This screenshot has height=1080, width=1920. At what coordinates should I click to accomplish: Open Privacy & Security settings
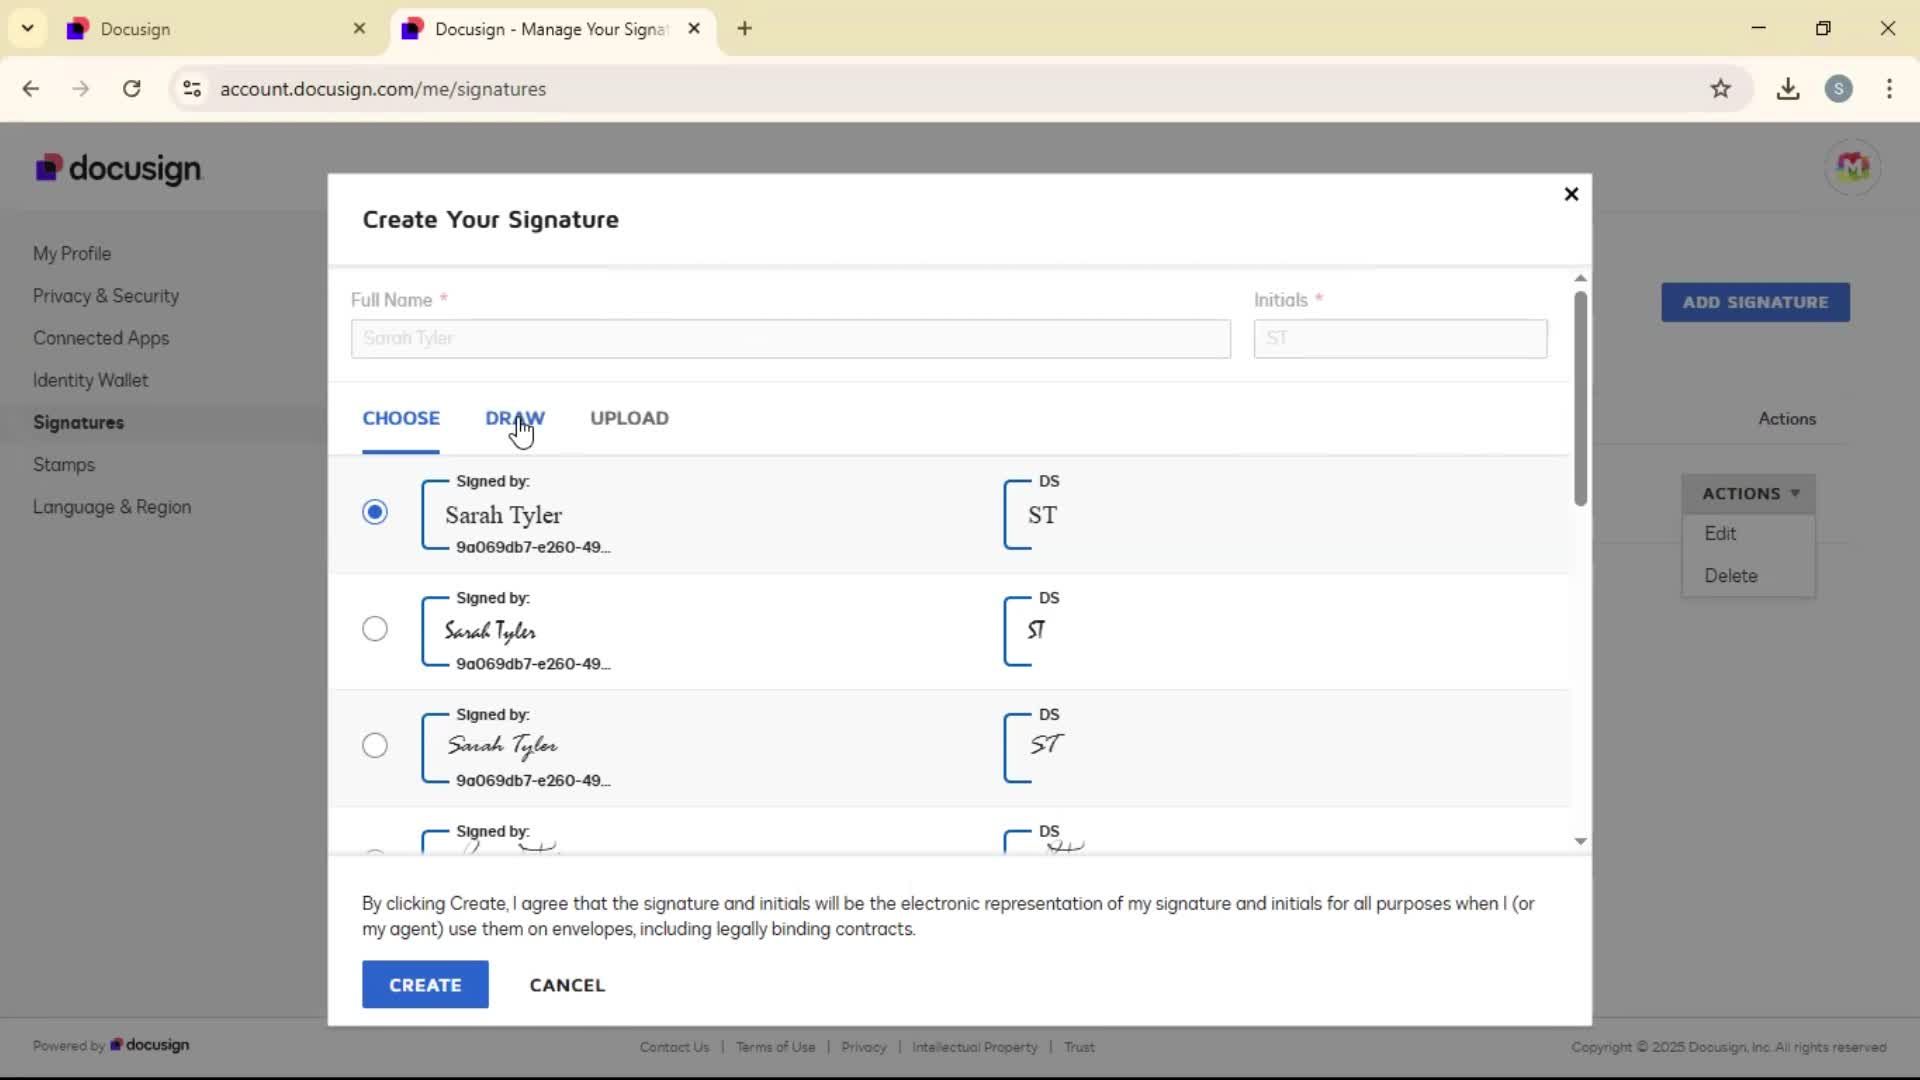[x=106, y=296]
